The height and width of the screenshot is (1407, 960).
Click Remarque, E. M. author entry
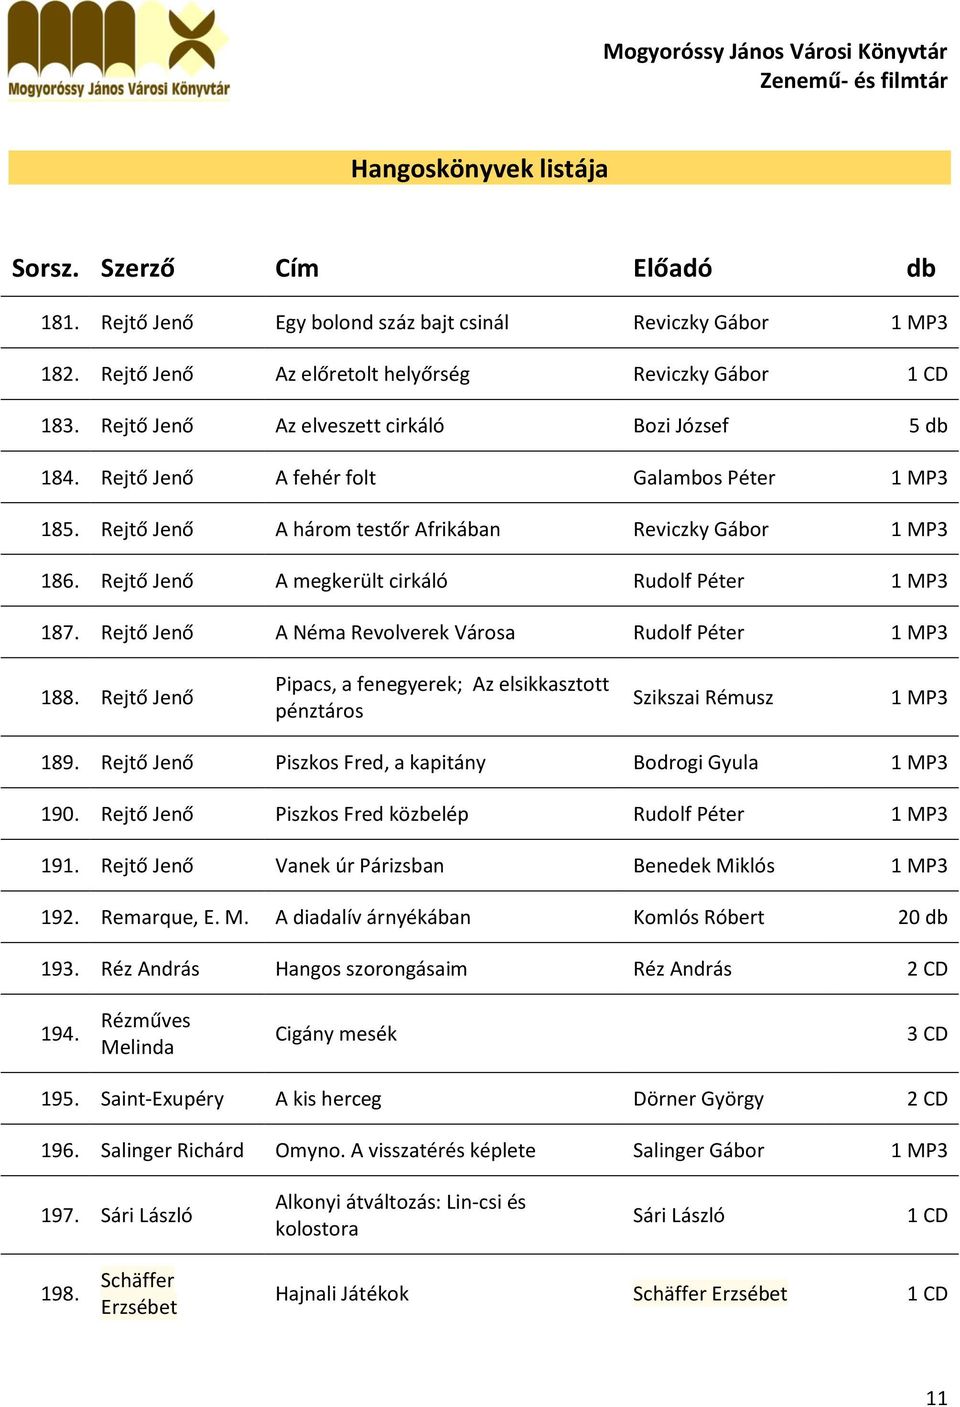pyautogui.click(x=175, y=918)
